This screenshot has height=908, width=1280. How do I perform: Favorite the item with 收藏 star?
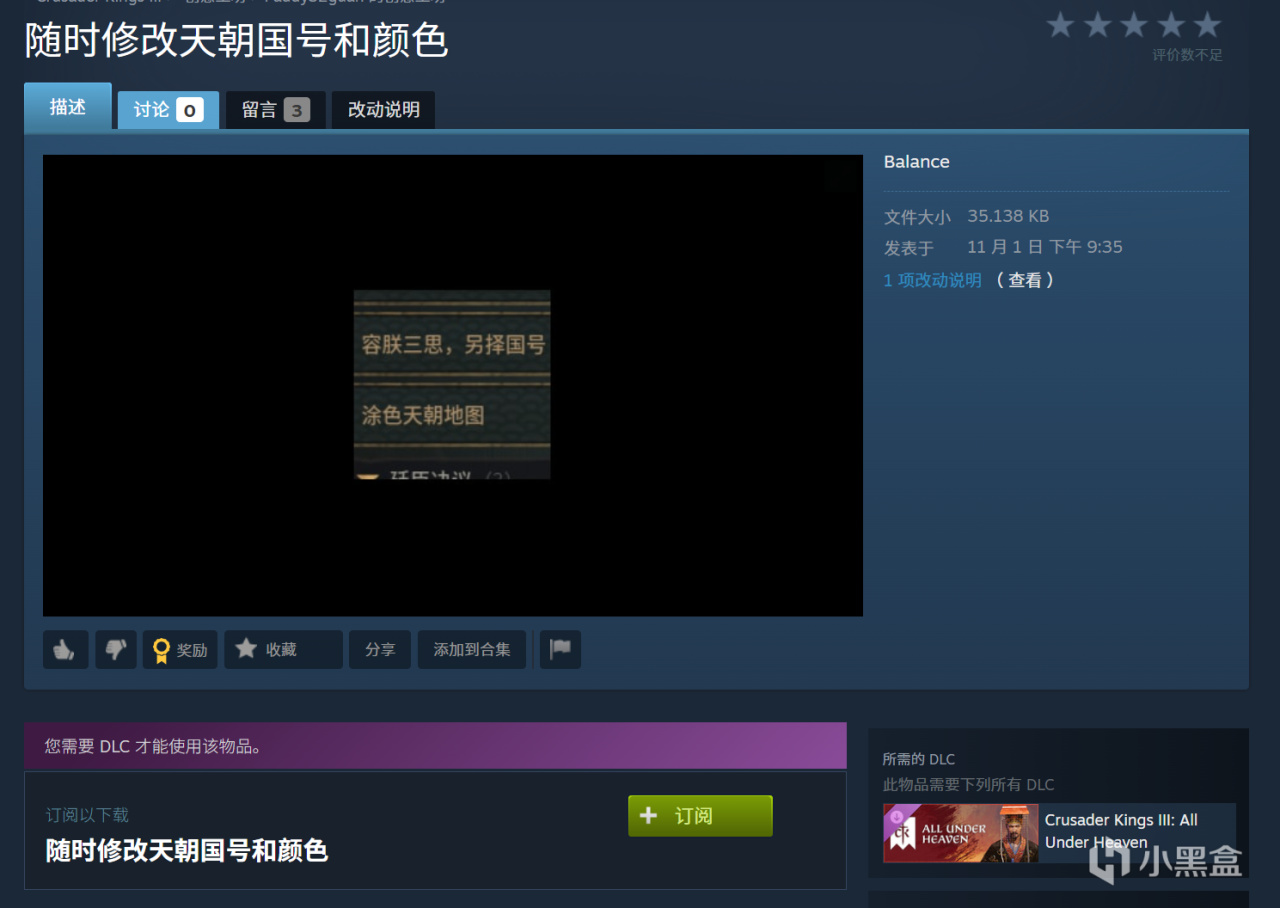(x=282, y=650)
